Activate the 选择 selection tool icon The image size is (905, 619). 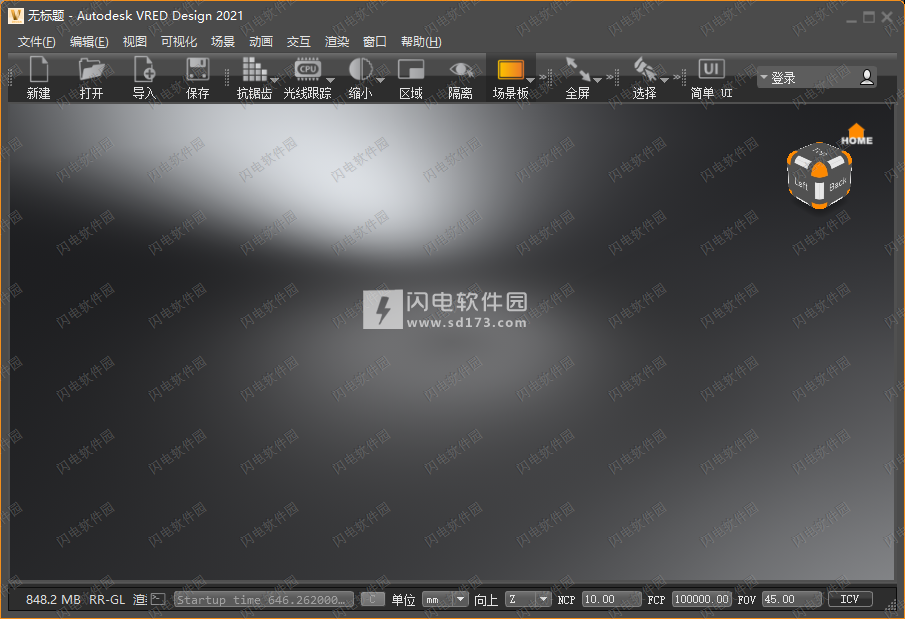[644, 69]
